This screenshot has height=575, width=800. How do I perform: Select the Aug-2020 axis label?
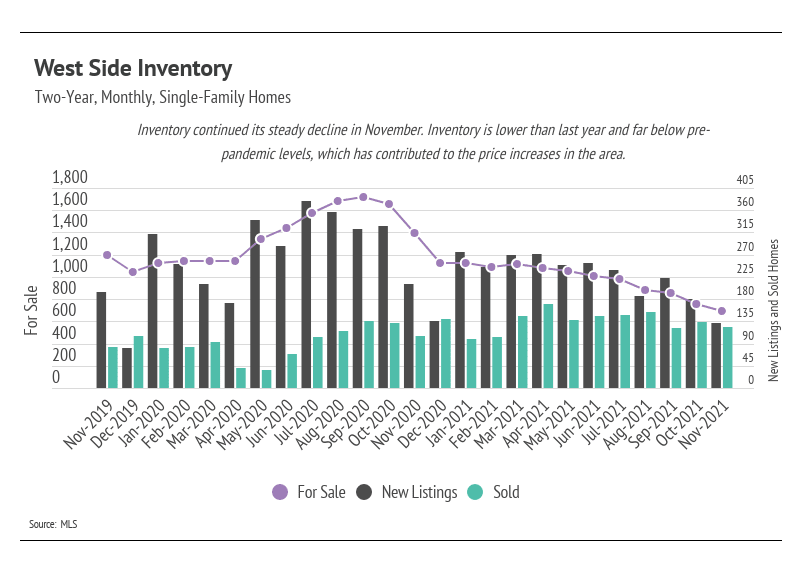pyautogui.click(x=319, y=424)
